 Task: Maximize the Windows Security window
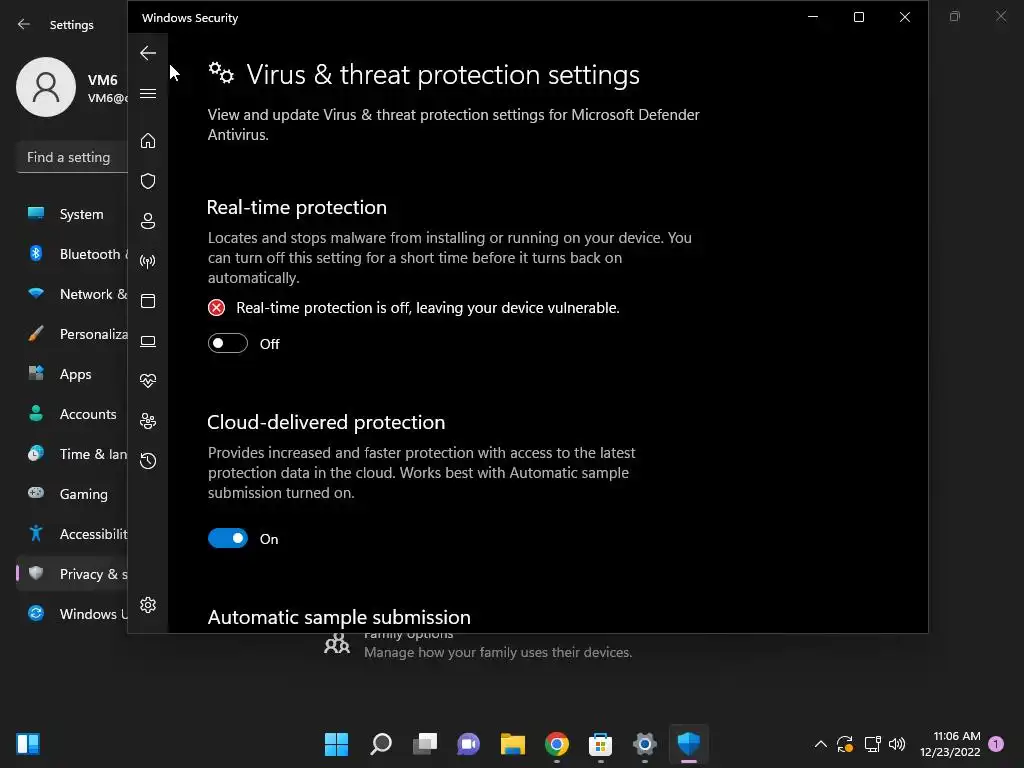coord(859,17)
